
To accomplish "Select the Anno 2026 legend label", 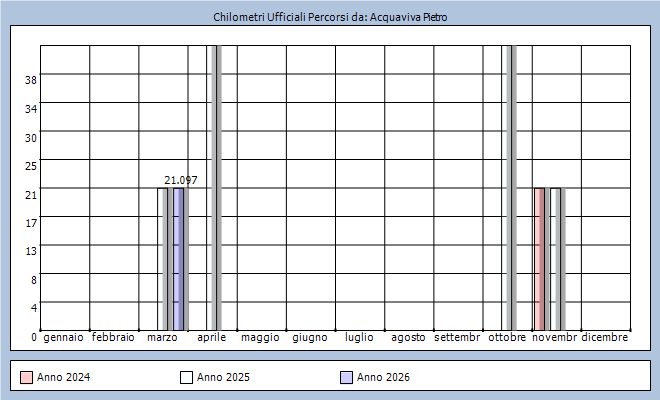I will [384, 377].
